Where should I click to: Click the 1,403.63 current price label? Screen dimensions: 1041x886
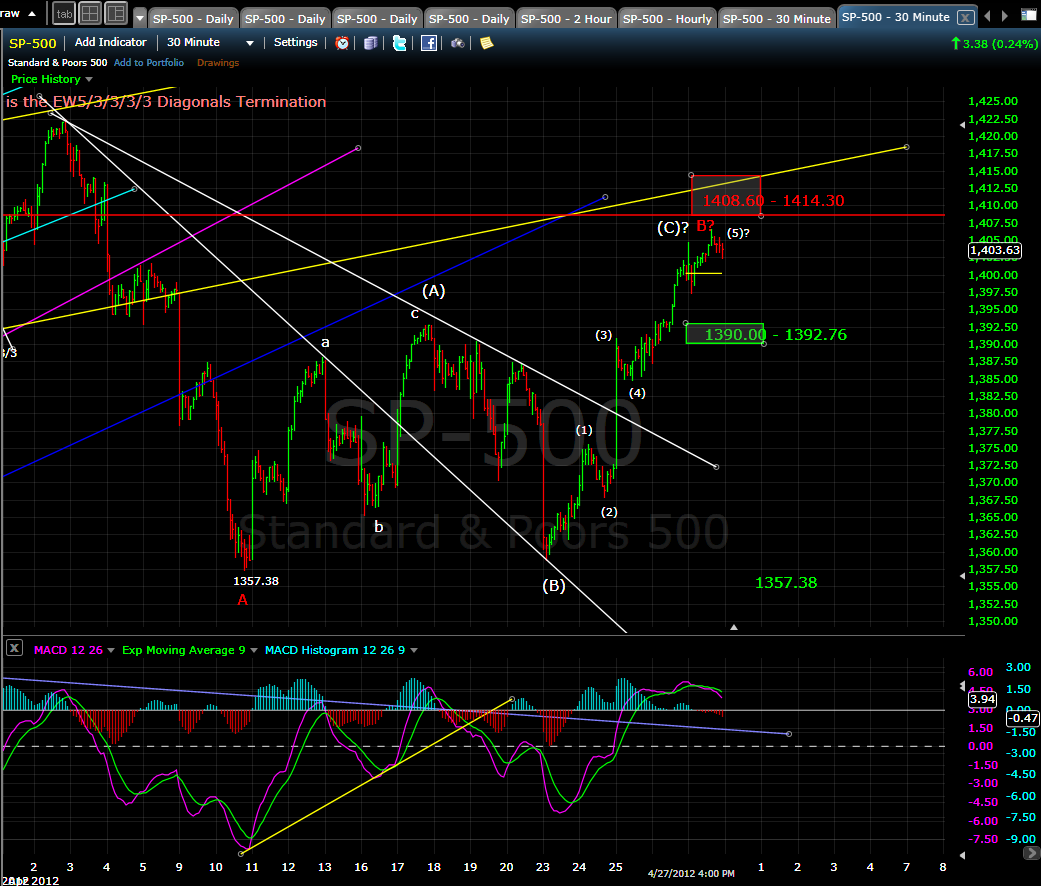(995, 250)
